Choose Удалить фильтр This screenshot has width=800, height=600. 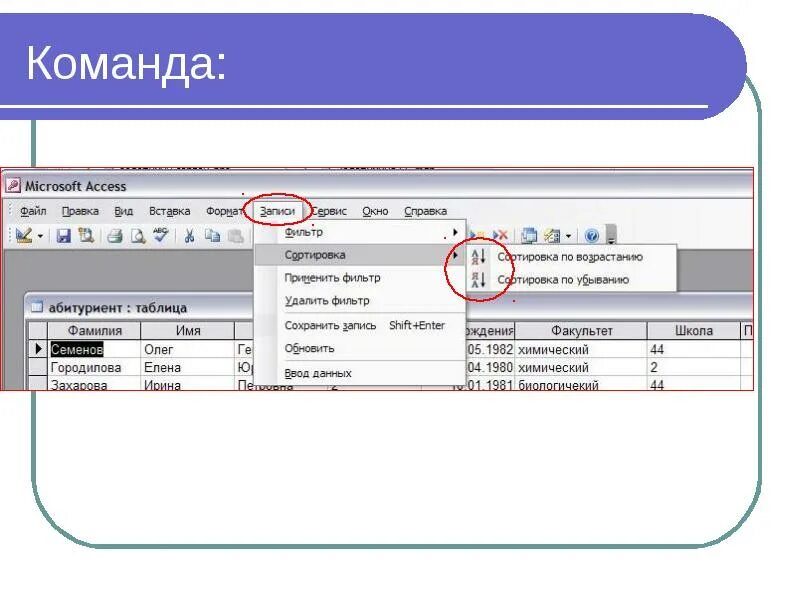(361, 301)
